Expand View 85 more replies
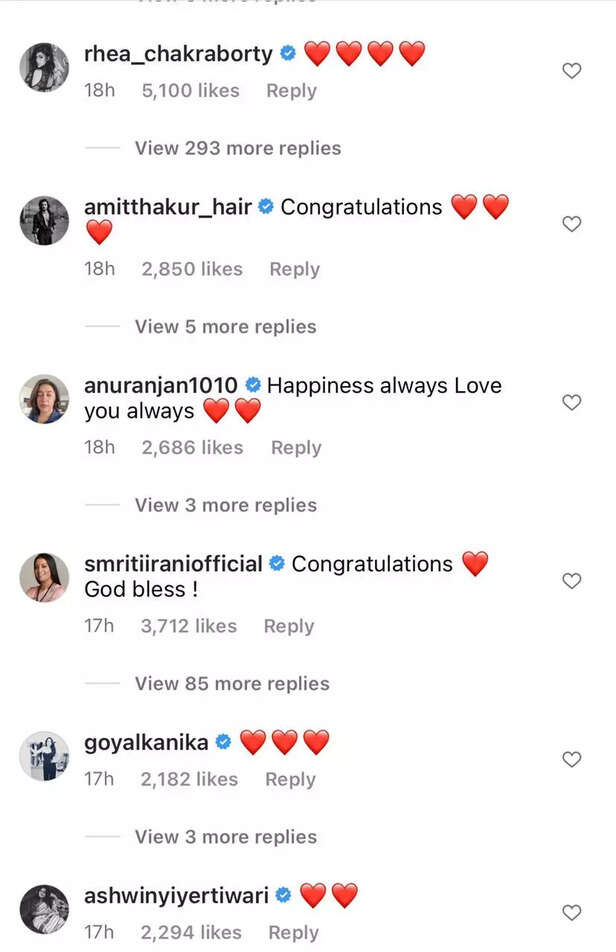Screen dimensions: 616x952 click(232, 684)
